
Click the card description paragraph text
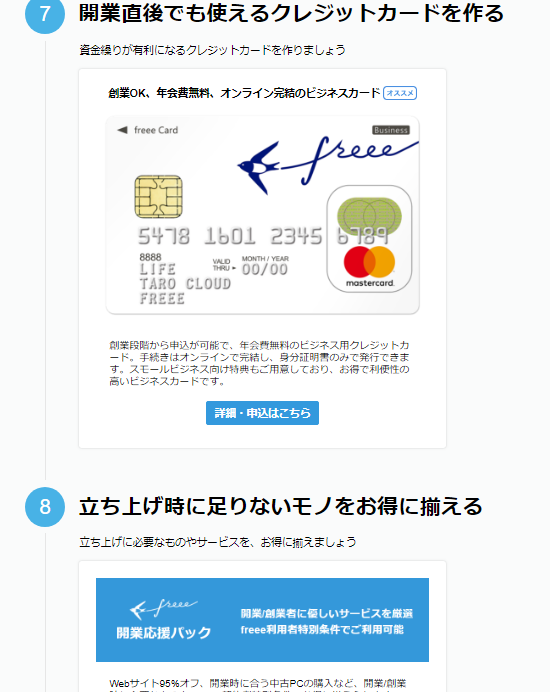click(x=260, y=363)
